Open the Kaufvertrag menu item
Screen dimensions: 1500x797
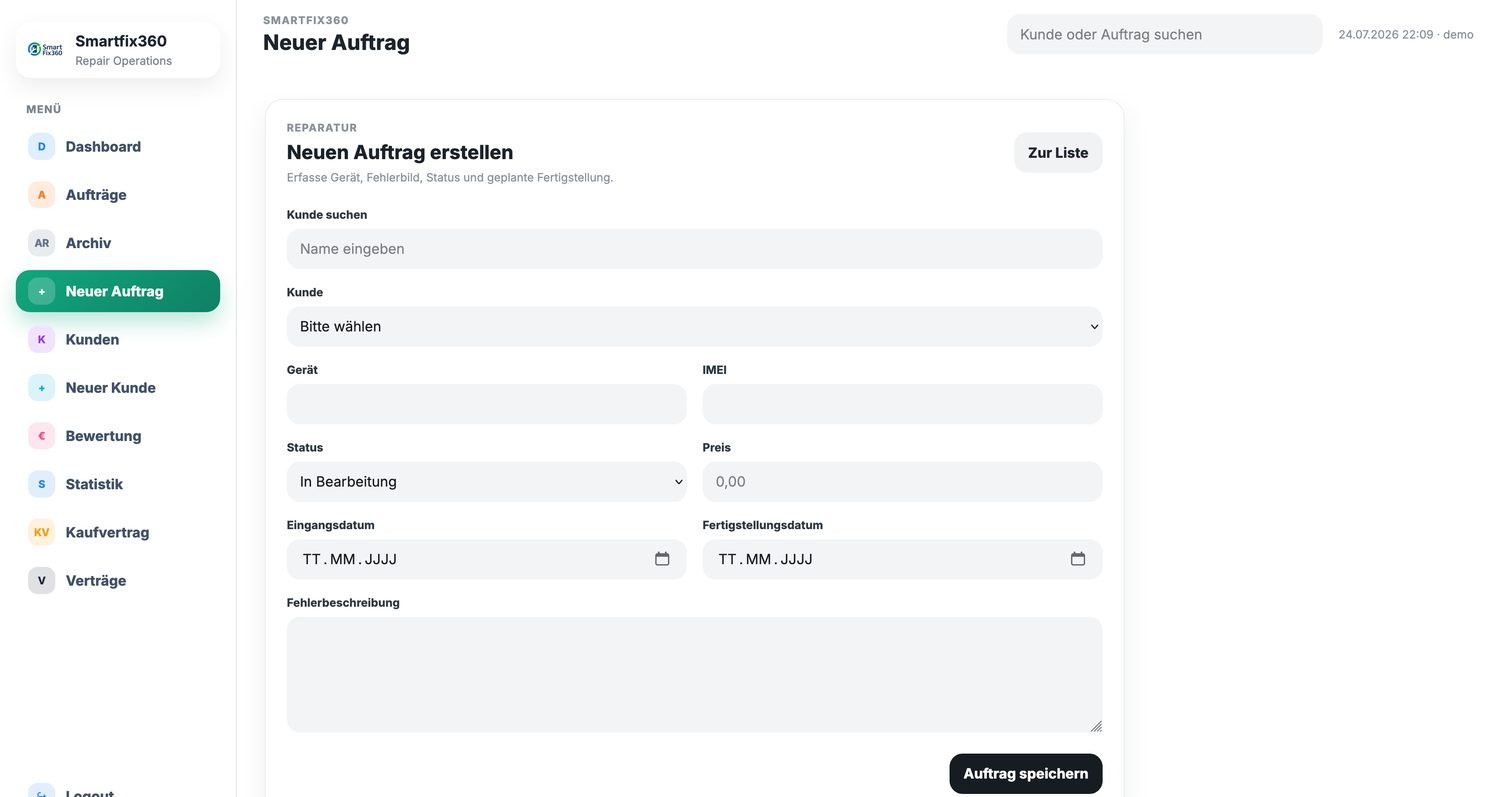click(118, 532)
